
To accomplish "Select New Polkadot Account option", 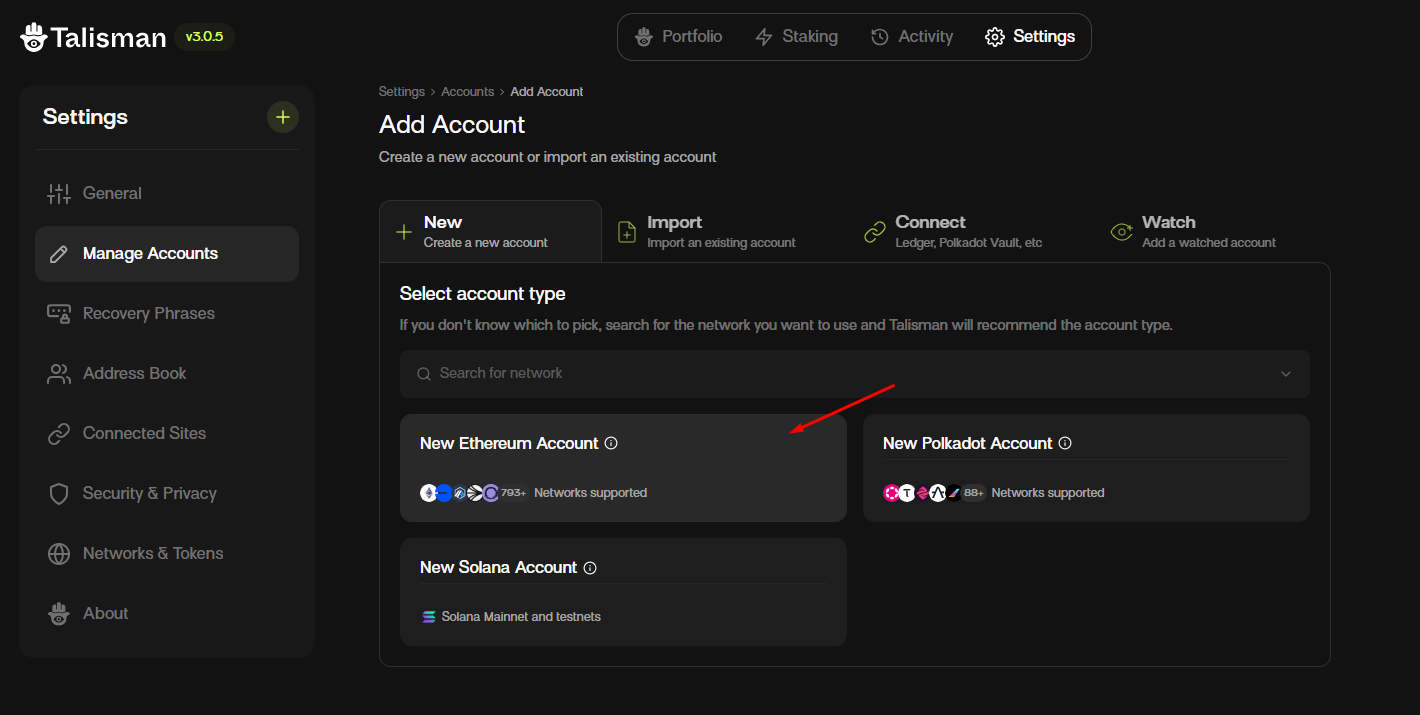I will [1086, 467].
